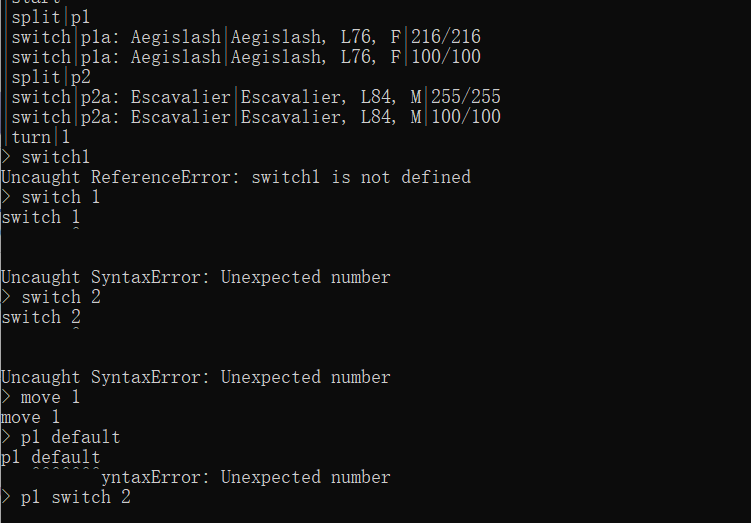Click the Aegislash line showing 100/100 HP
Screen dimensions: 751x523
[246, 57]
